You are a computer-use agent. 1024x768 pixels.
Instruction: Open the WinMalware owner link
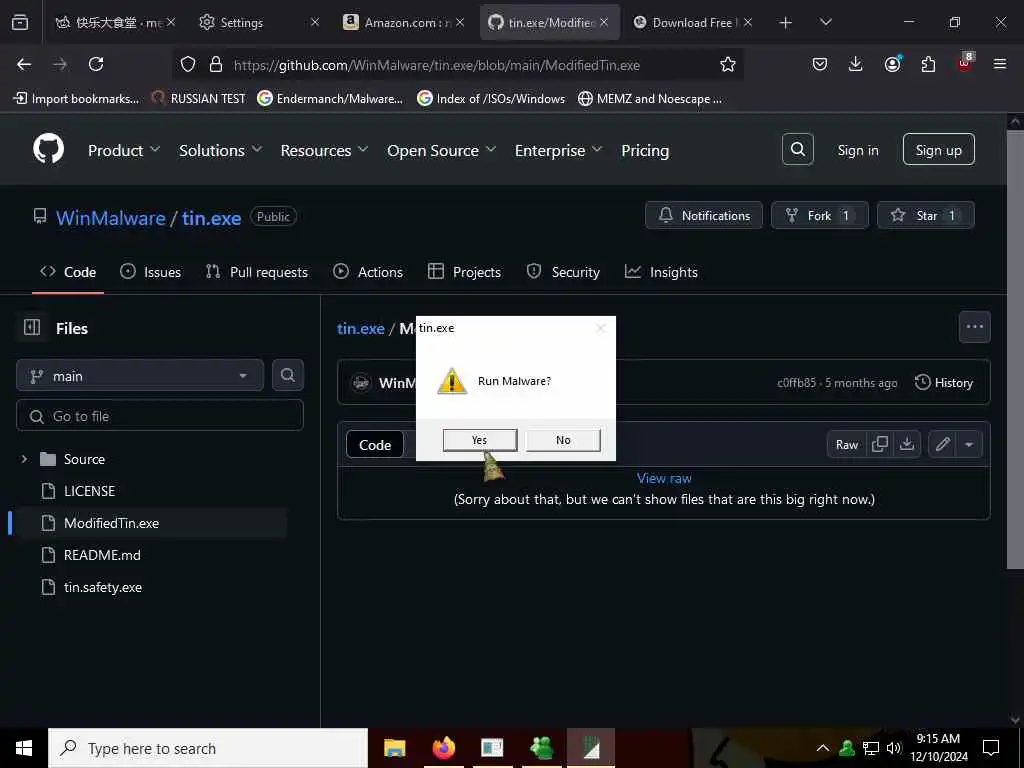click(x=110, y=217)
